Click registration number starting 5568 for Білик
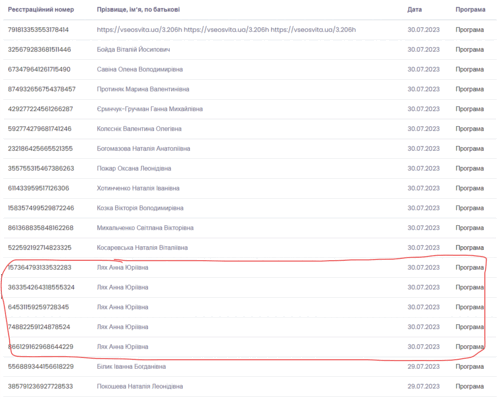This screenshot has height=399, width=500. (x=41, y=367)
